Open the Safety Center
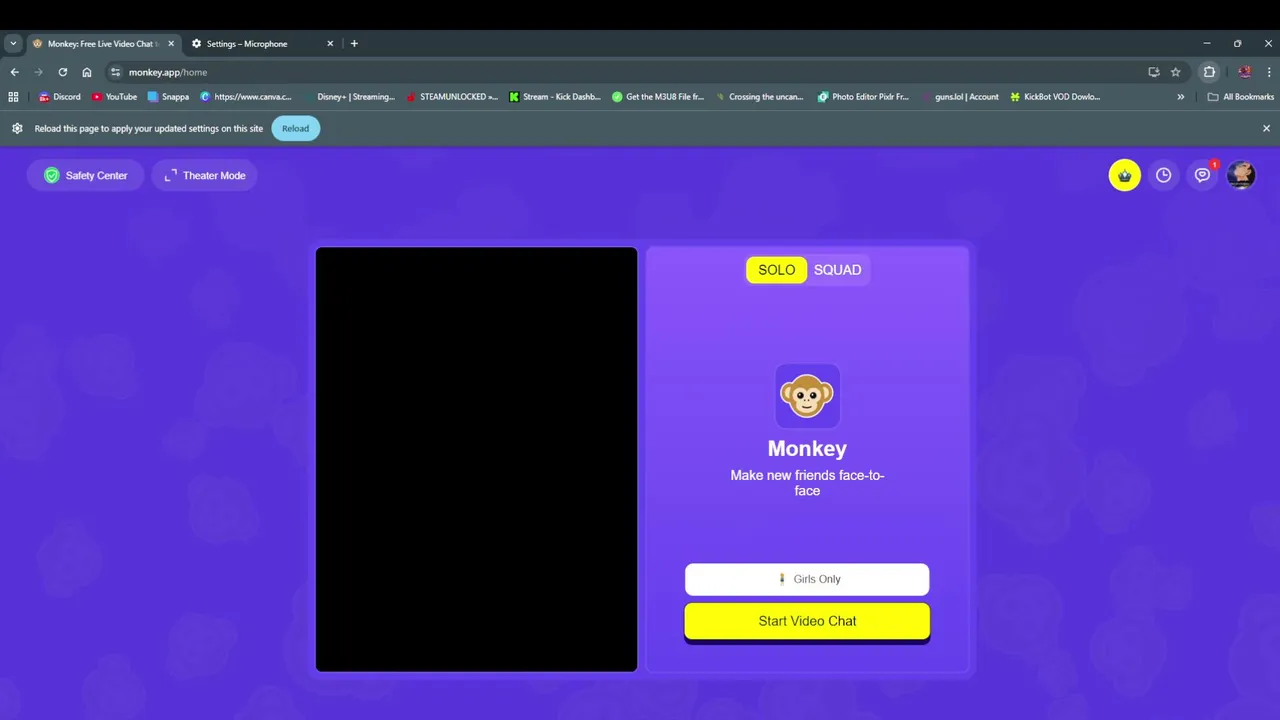1280x720 pixels. 86,175
